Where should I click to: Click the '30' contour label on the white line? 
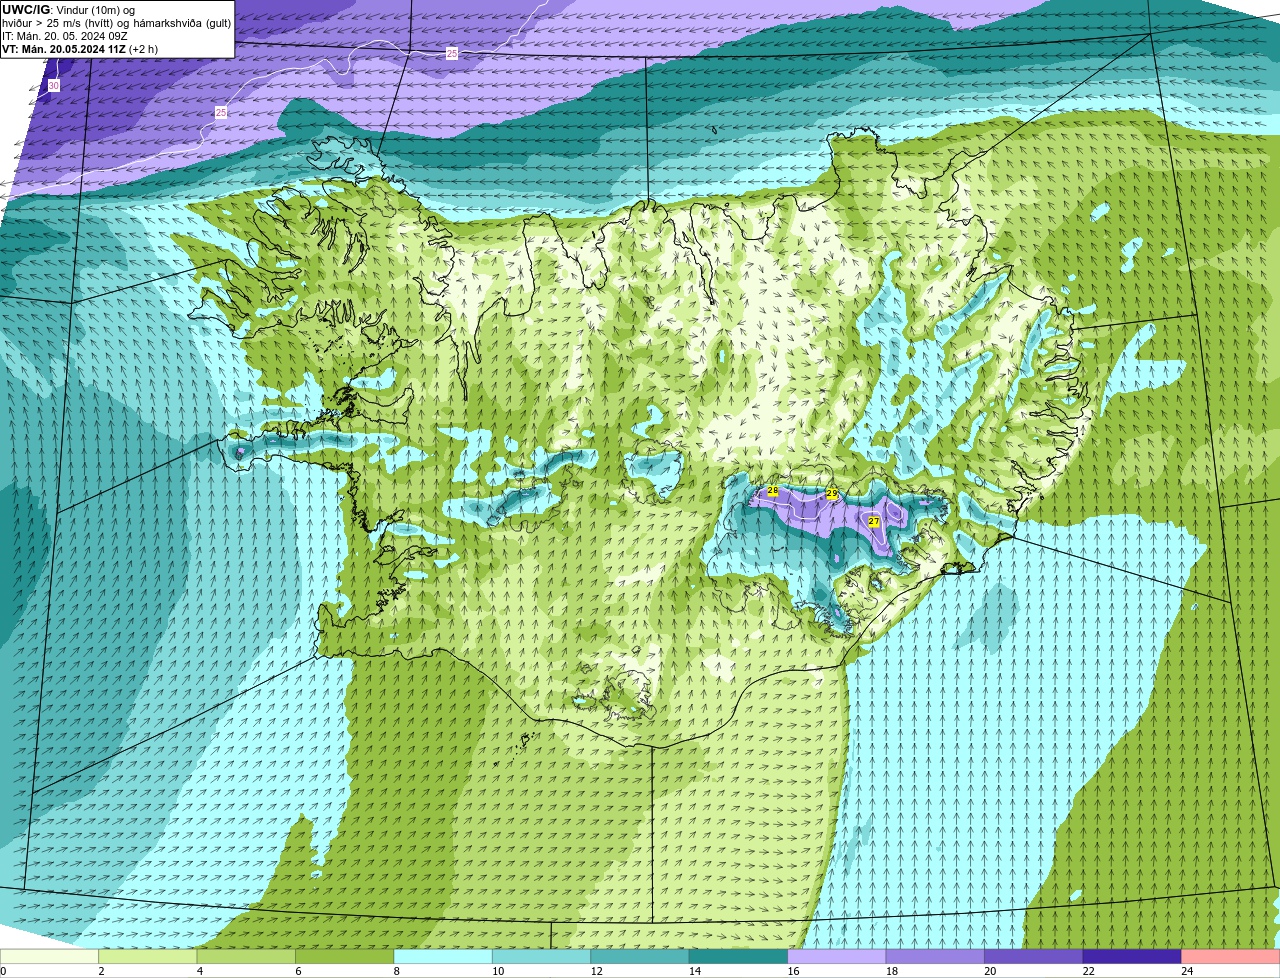54,86
